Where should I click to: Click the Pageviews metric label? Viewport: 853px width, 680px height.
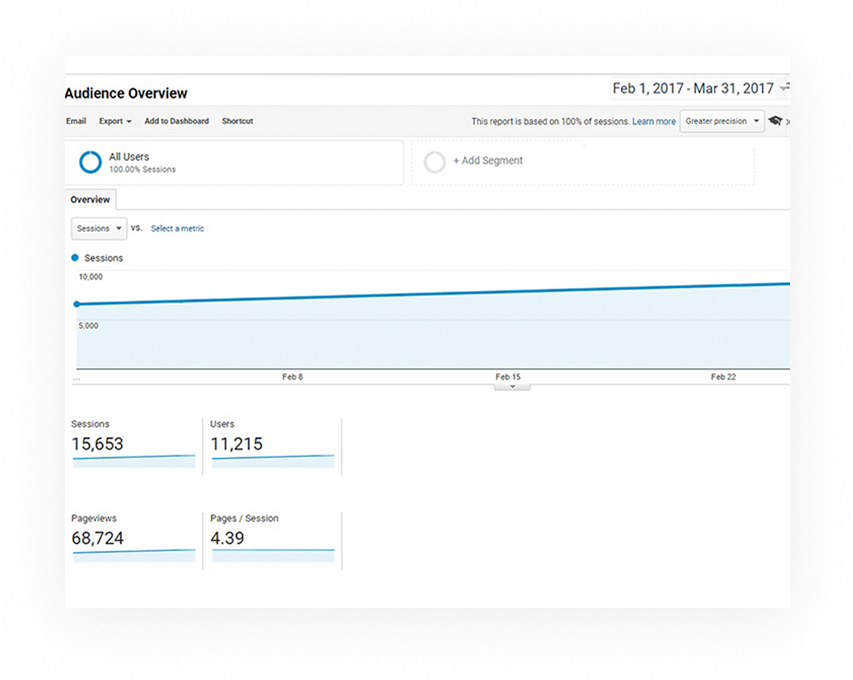point(94,518)
